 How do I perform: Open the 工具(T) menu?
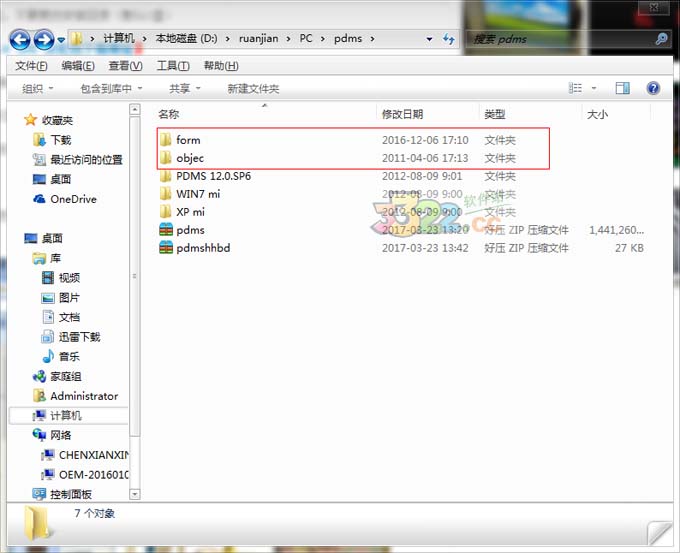pyautogui.click(x=173, y=65)
